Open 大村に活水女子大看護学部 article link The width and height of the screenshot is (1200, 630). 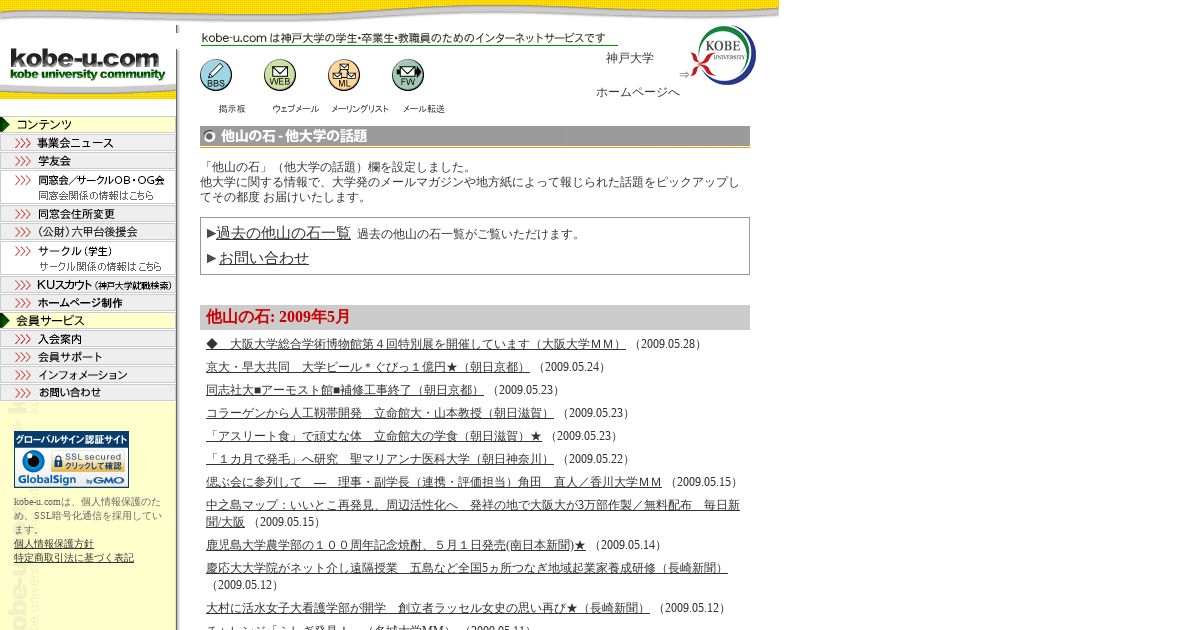(428, 608)
